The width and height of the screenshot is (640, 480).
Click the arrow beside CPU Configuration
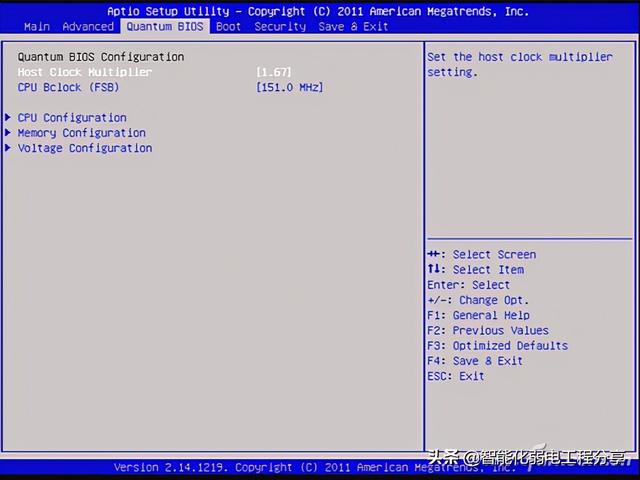(x=8, y=118)
